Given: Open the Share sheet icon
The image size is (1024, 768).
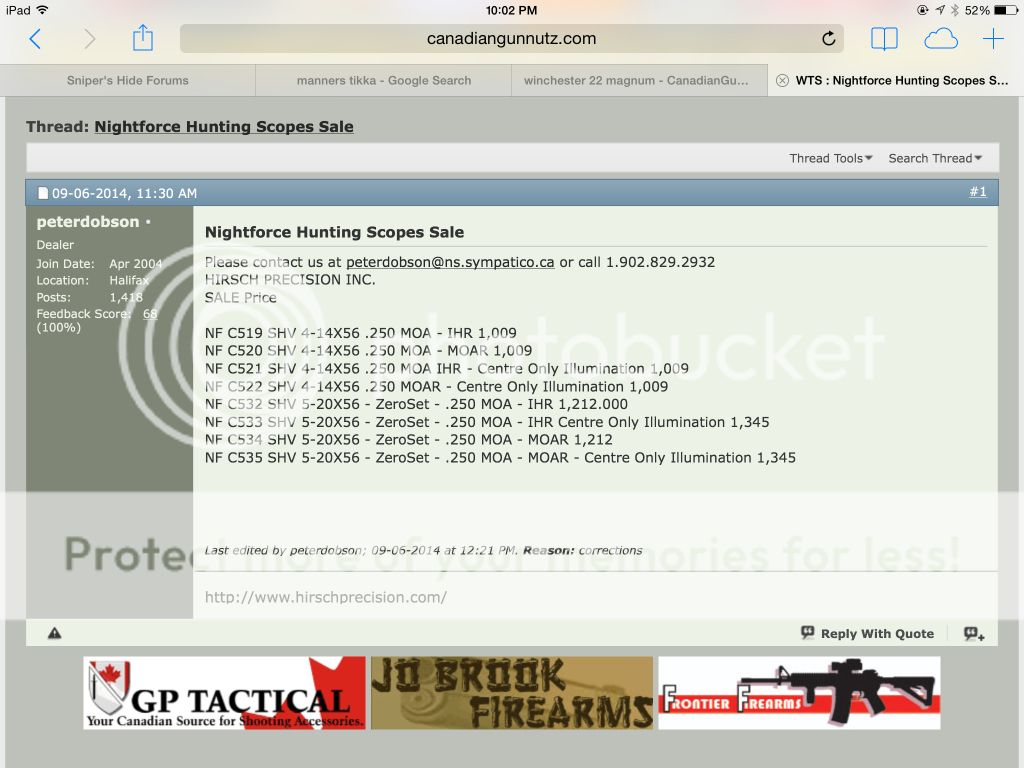Looking at the screenshot, I should pyautogui.click(x=143, y=38).
